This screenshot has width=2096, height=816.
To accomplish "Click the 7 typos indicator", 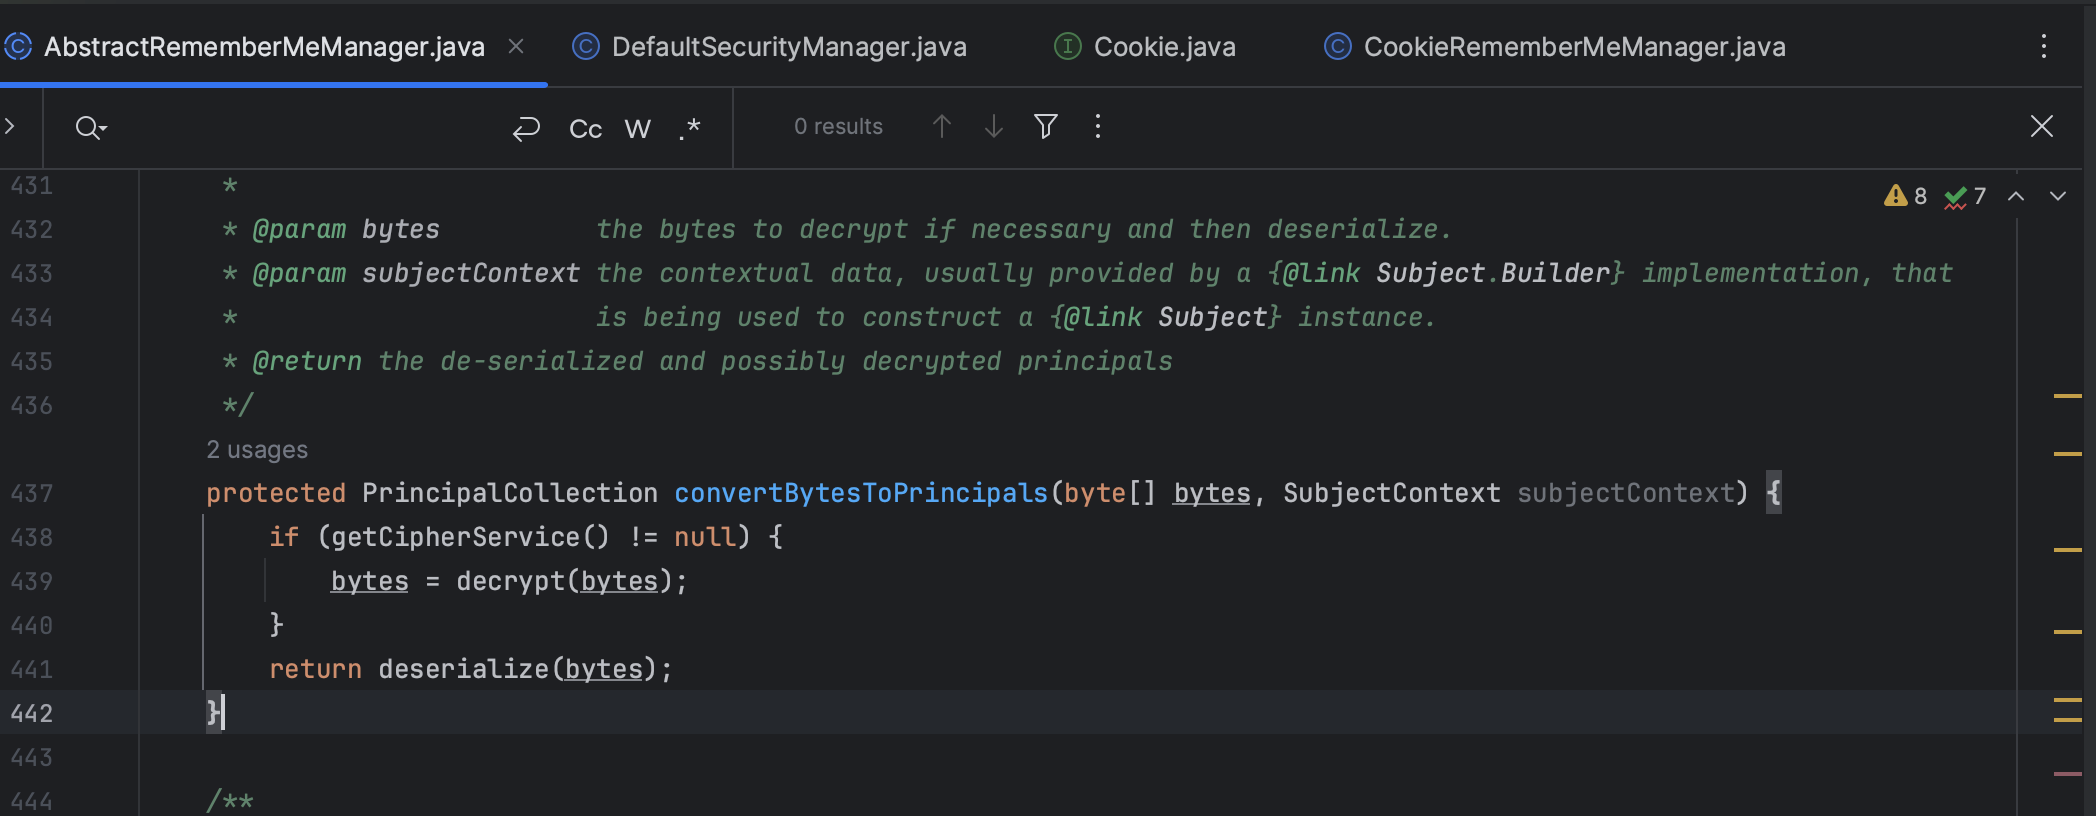I will tap(1966, 196).
